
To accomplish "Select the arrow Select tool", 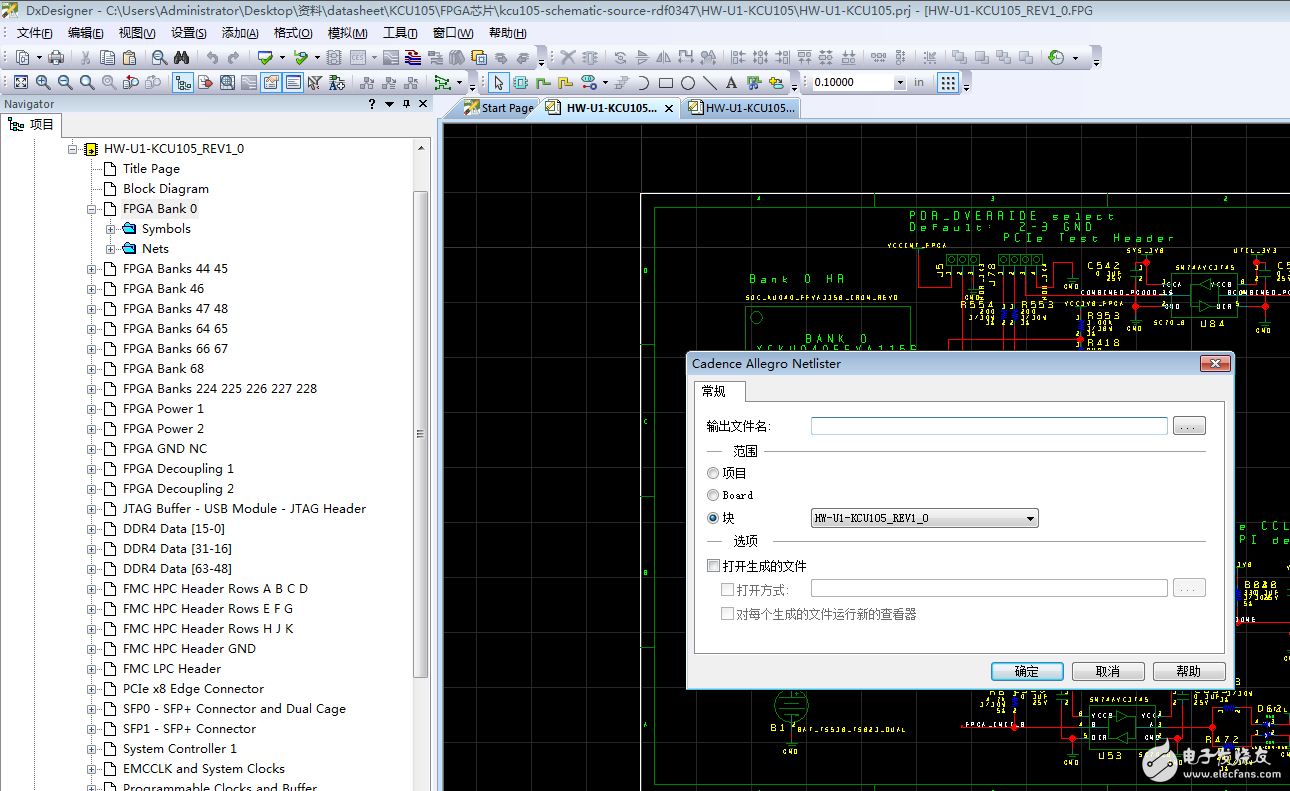I will [498, 82].
